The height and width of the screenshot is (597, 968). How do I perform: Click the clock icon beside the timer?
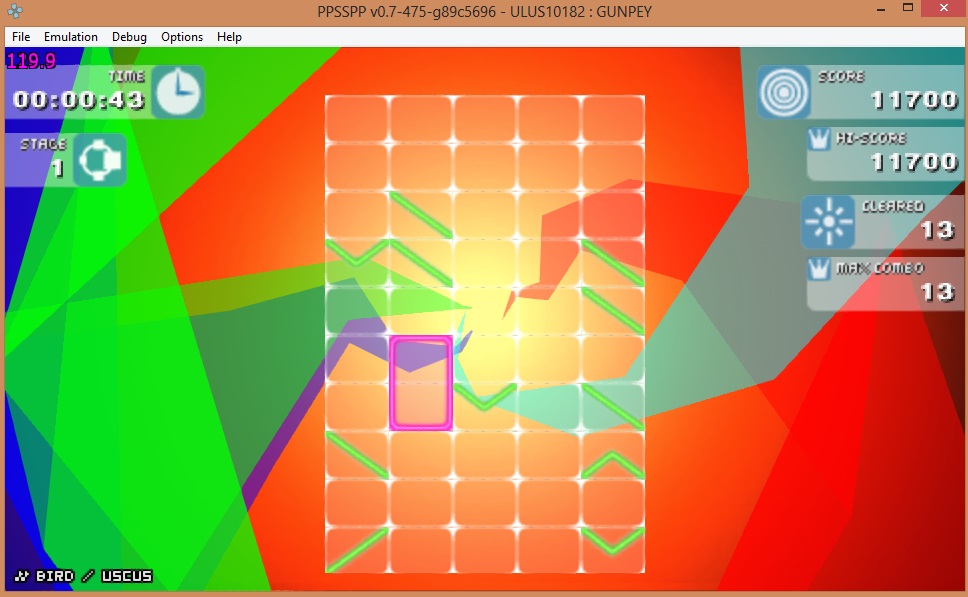coord(178,93)
